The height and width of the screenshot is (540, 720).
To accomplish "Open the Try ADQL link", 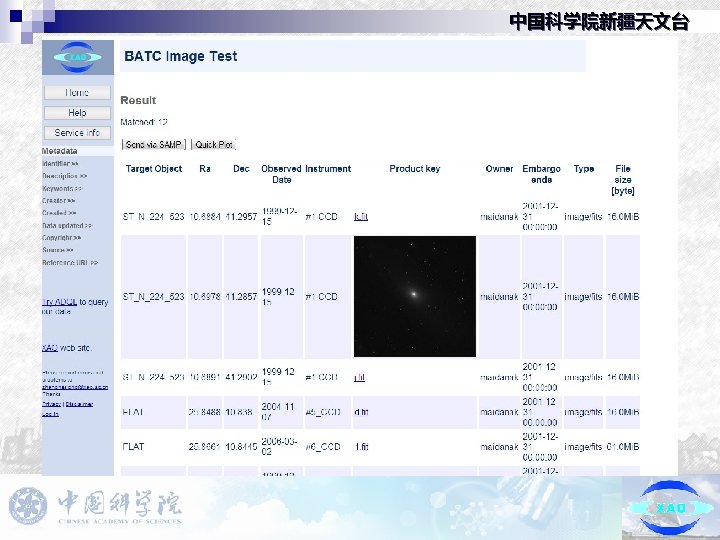I will (59, 302).
